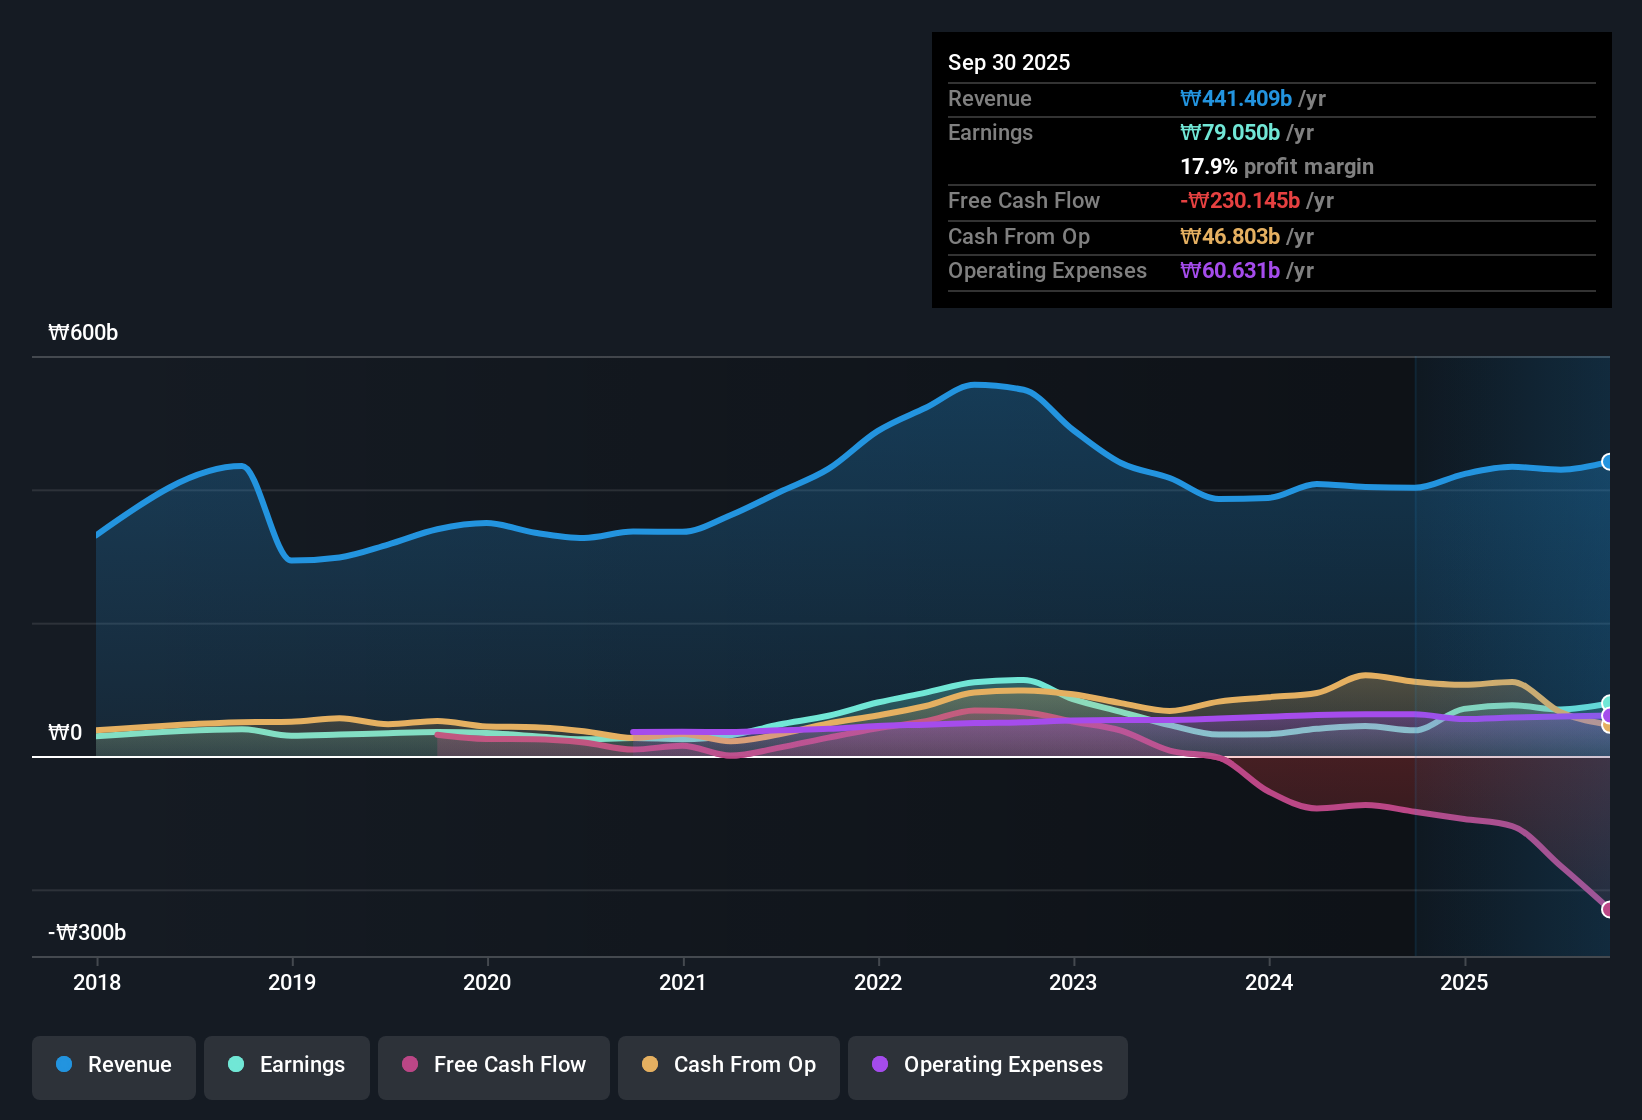
Task: Select the Free Cash Flow legend tab
Action: [x=493, y=1066]
